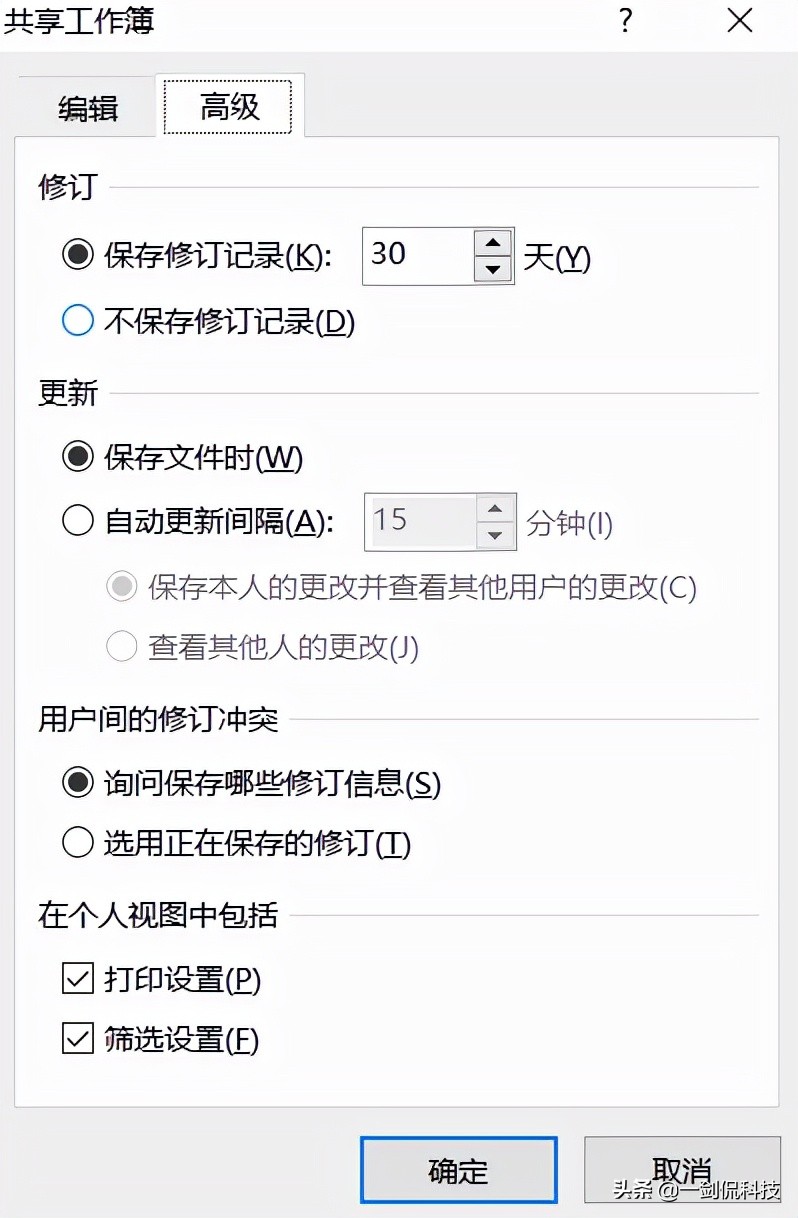Select 选用正在保存的修订 option
Viewport: 798px width, 1218px height.
click(x=77, y=843)
